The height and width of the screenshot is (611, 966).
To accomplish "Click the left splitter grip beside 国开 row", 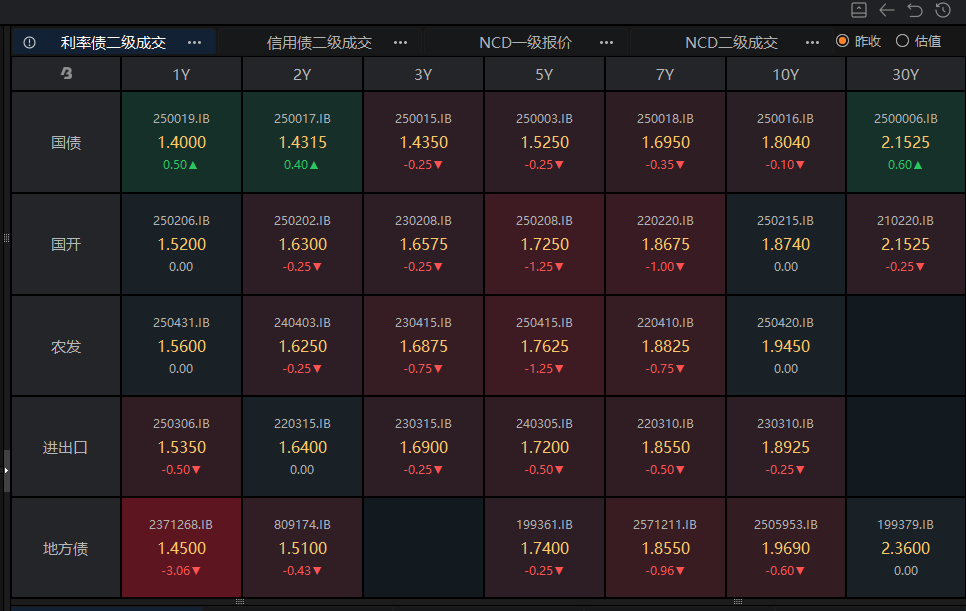I will [6, 238].
